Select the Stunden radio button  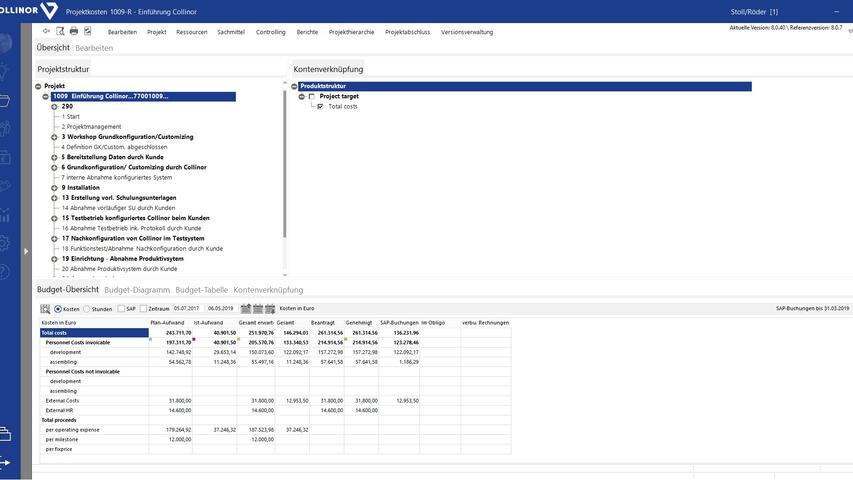point(87,309)
